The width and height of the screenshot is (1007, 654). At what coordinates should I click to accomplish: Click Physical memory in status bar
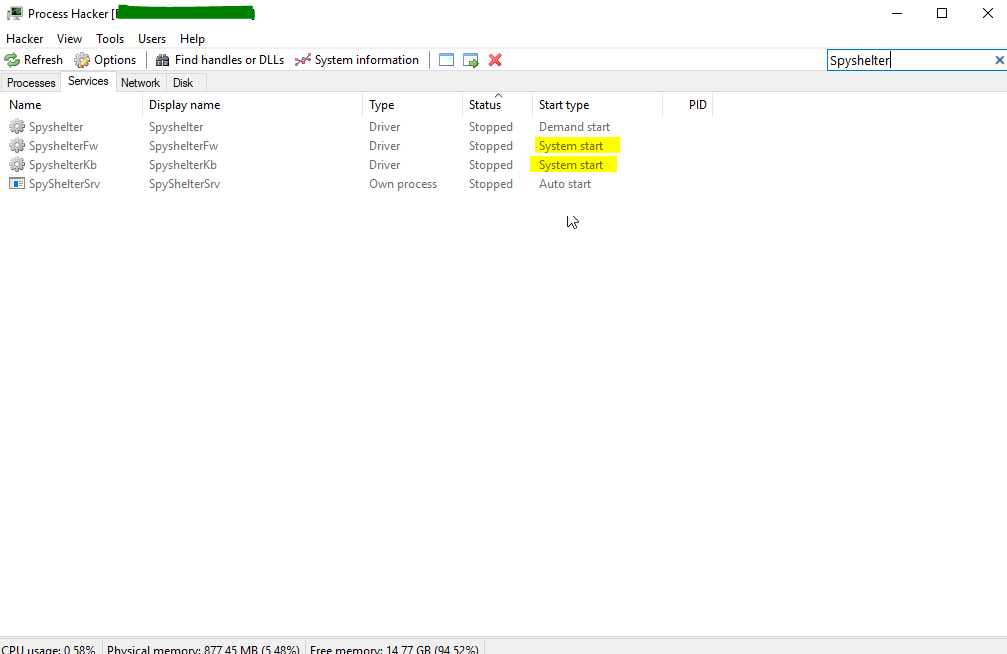click(x=203, y=648)
